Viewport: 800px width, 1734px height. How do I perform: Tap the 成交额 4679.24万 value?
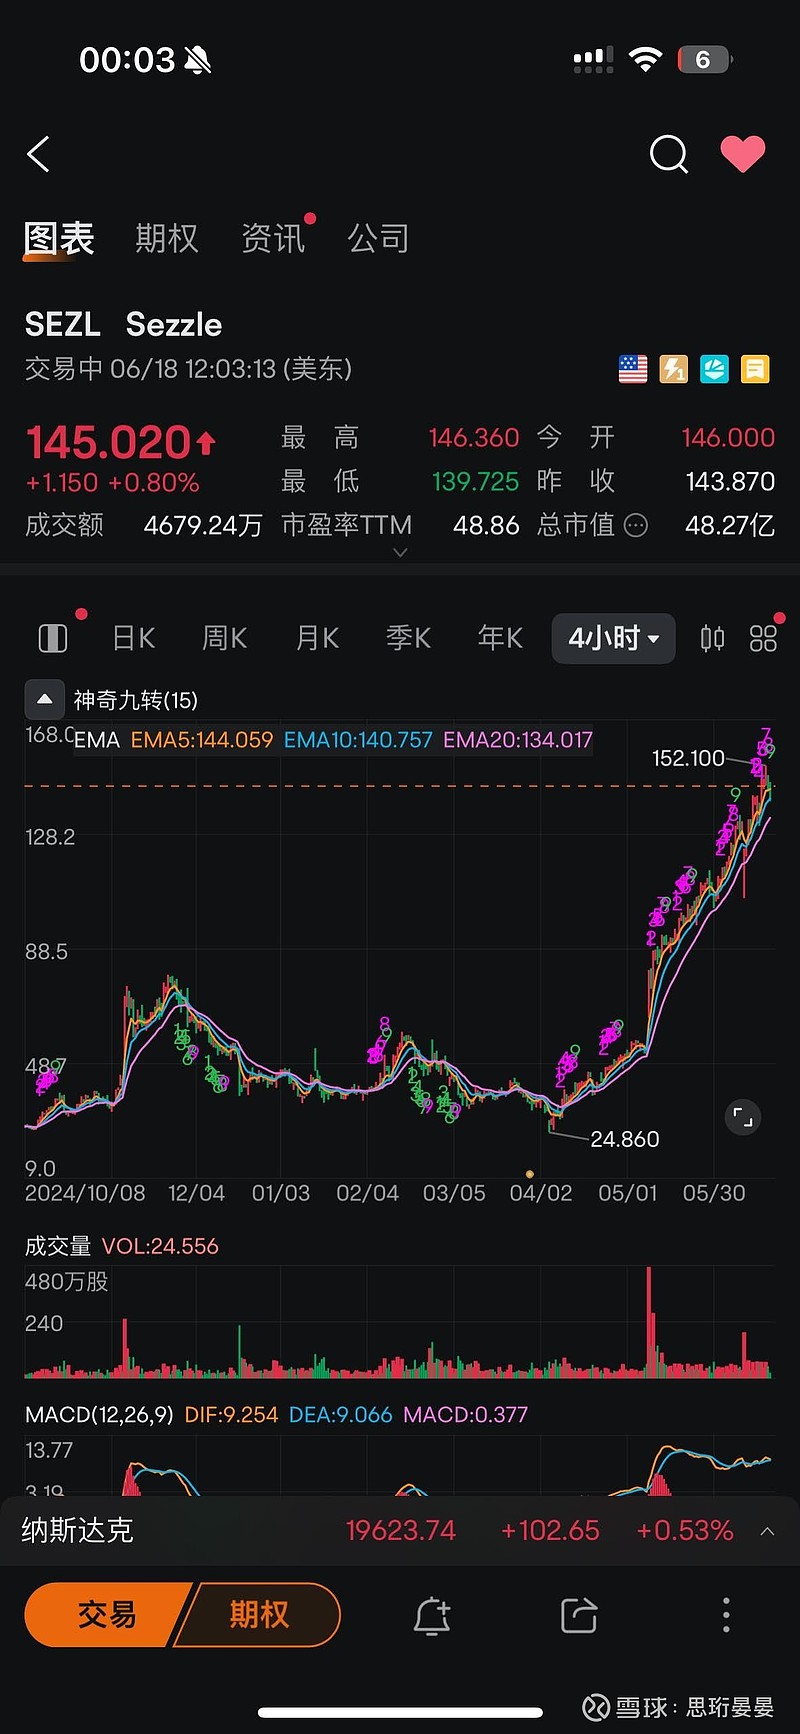(203, 526)
